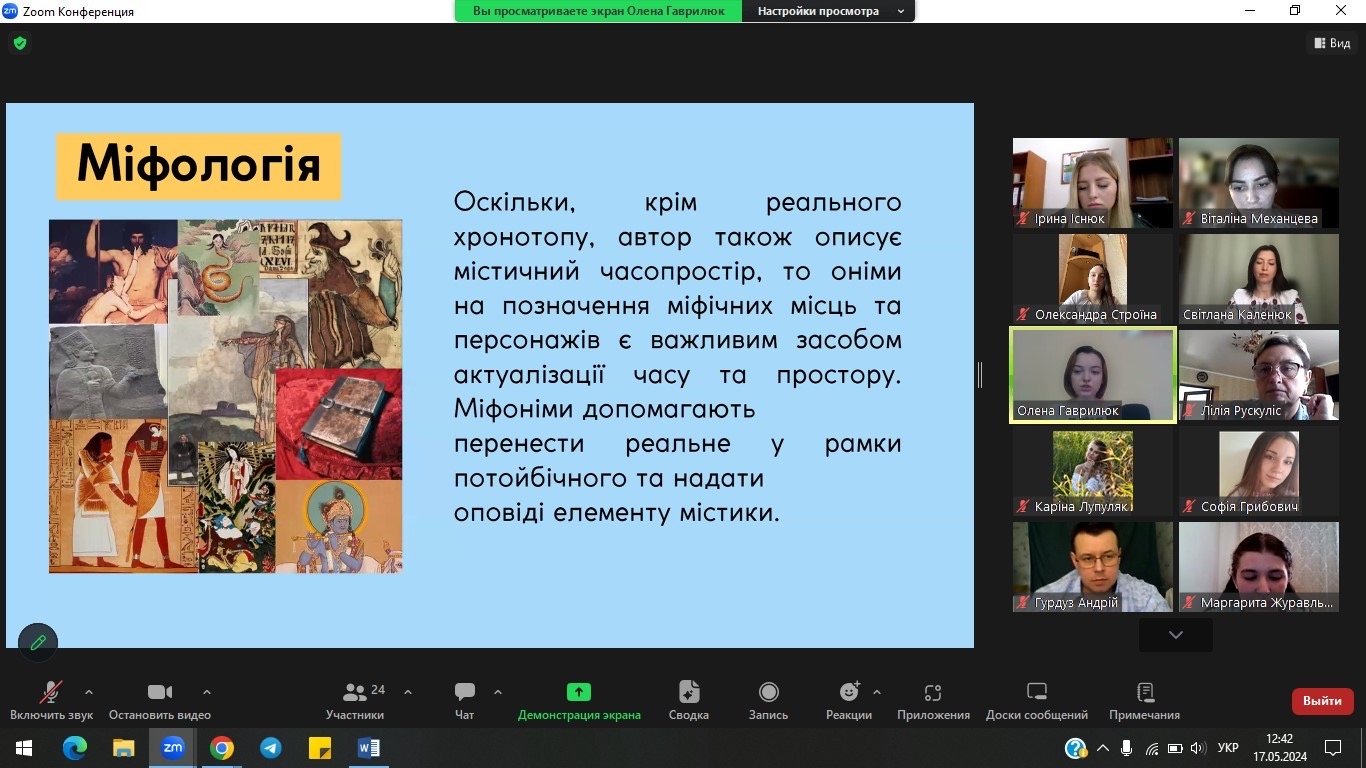Open Microsoft Word from taskbar
Image resolution: width=1366 pixels, height=768 pixels.
(369, 748)
